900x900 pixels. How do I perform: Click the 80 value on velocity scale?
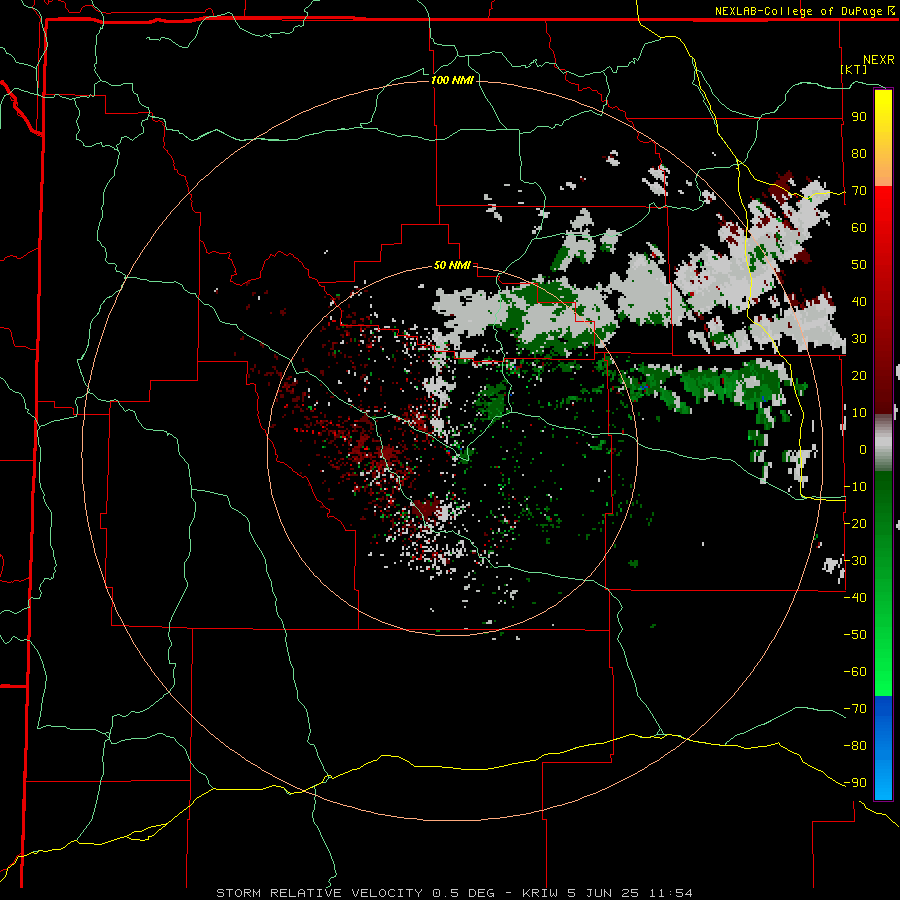pos(859,153)
